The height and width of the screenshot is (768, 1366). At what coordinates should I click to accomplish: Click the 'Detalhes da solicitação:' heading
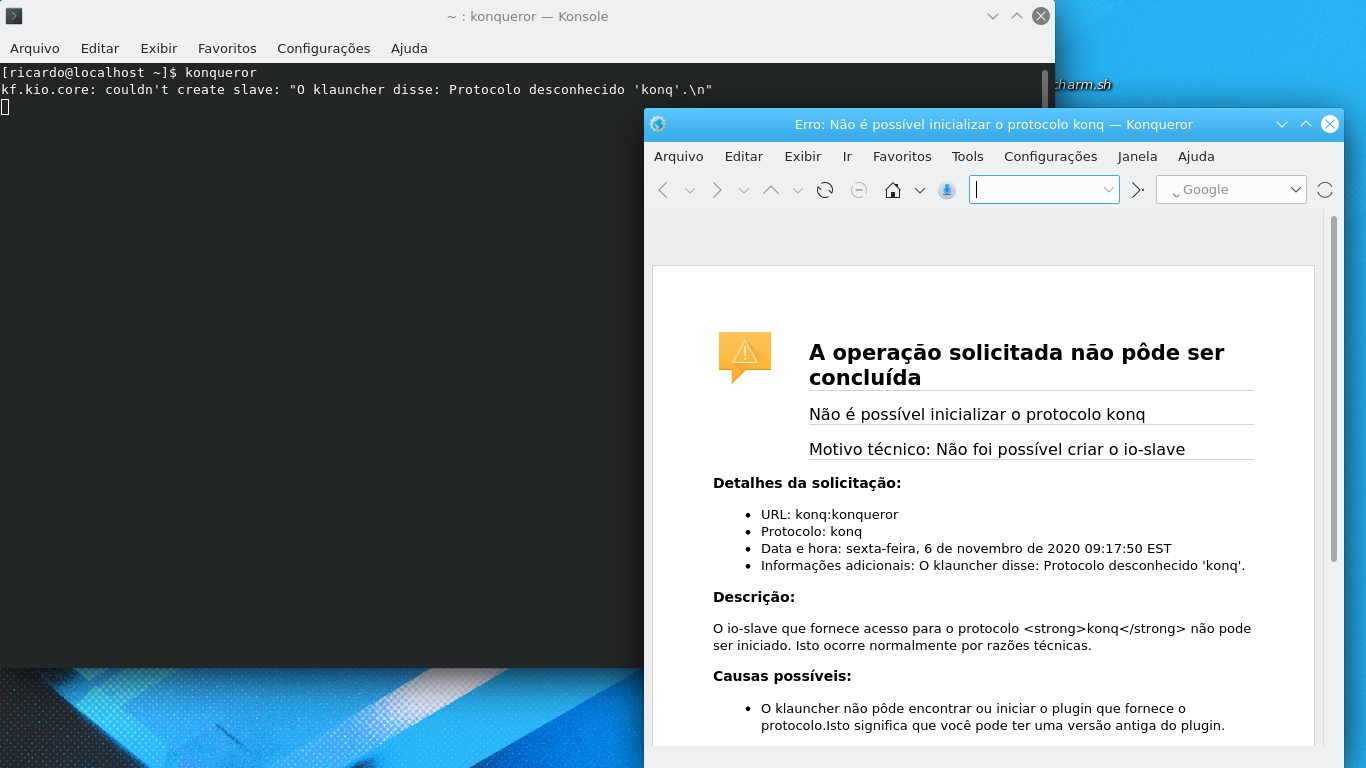pos(807,483)
